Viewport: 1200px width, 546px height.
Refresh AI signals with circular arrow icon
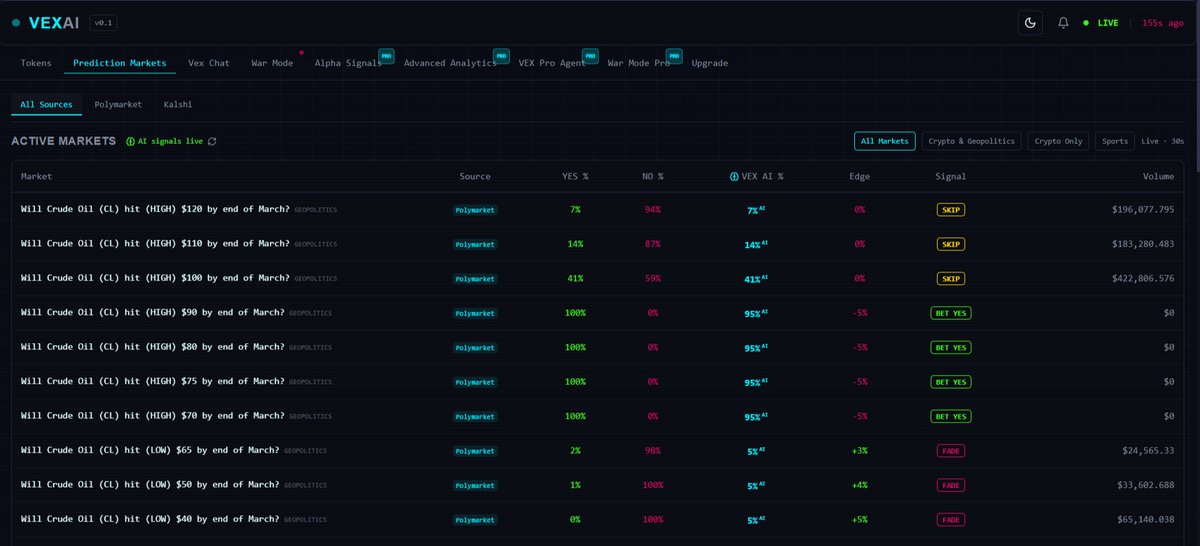click(x=212, y=141)
